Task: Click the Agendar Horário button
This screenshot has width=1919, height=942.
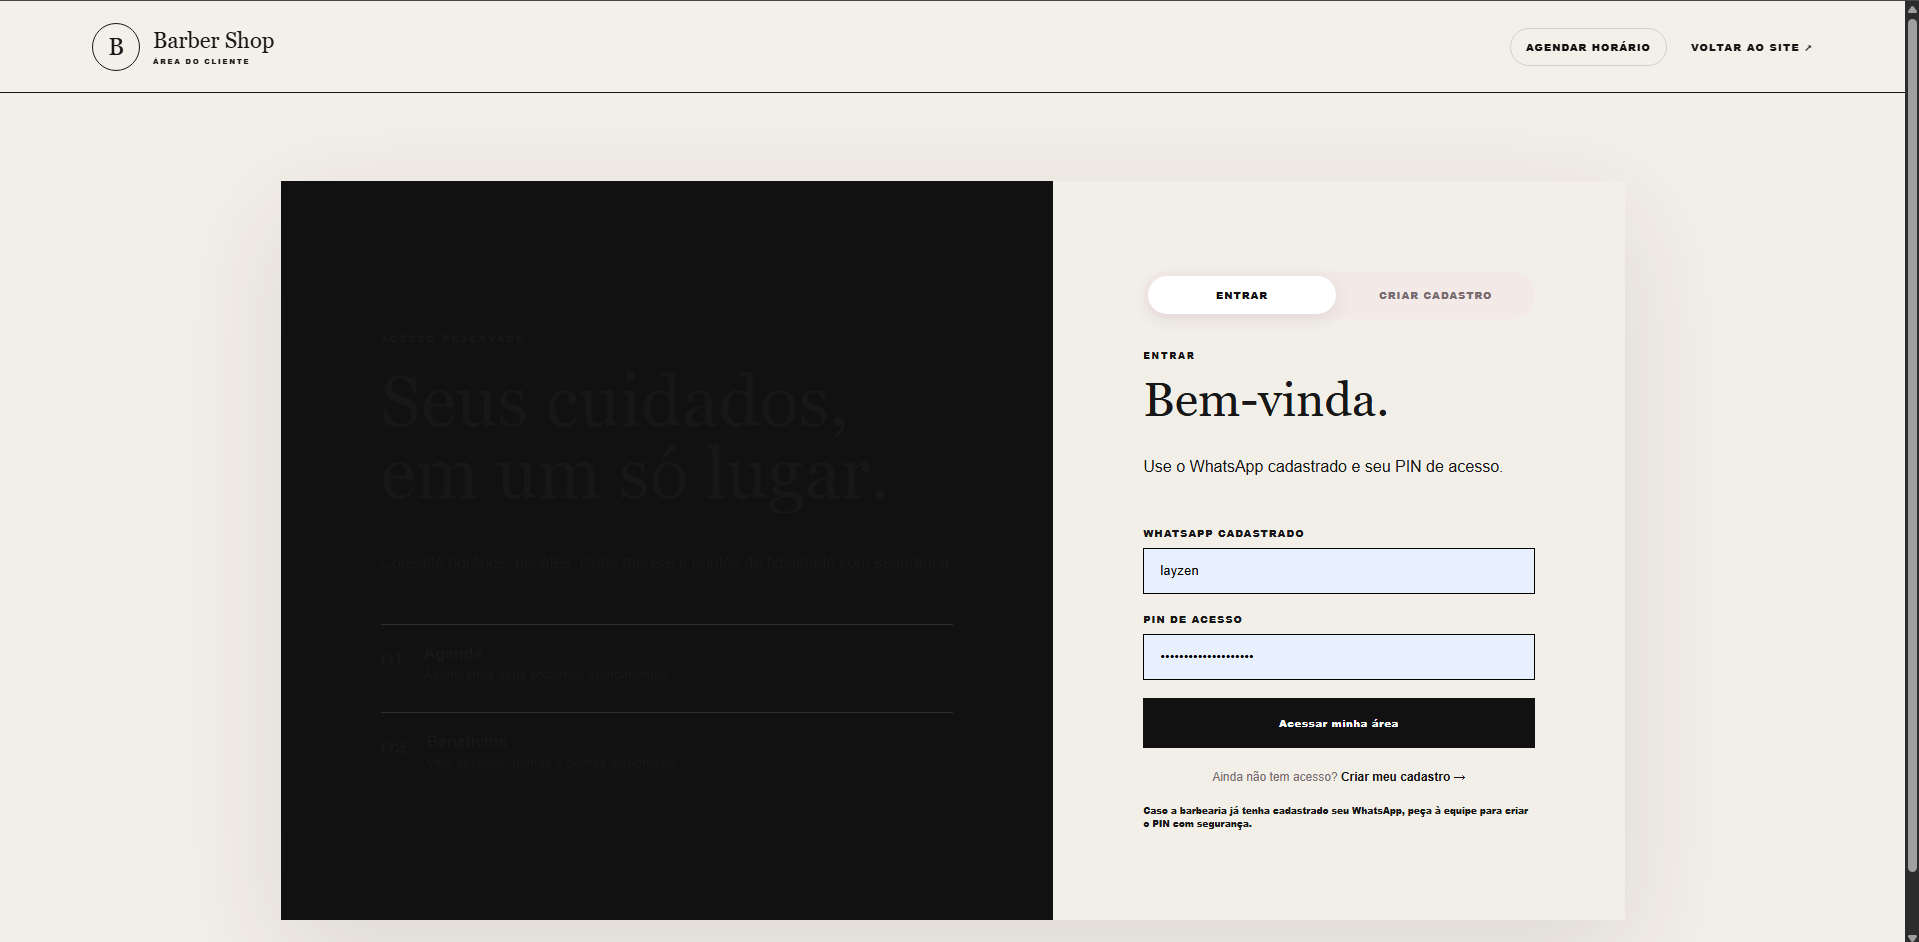Action: tap(1588, 47)
